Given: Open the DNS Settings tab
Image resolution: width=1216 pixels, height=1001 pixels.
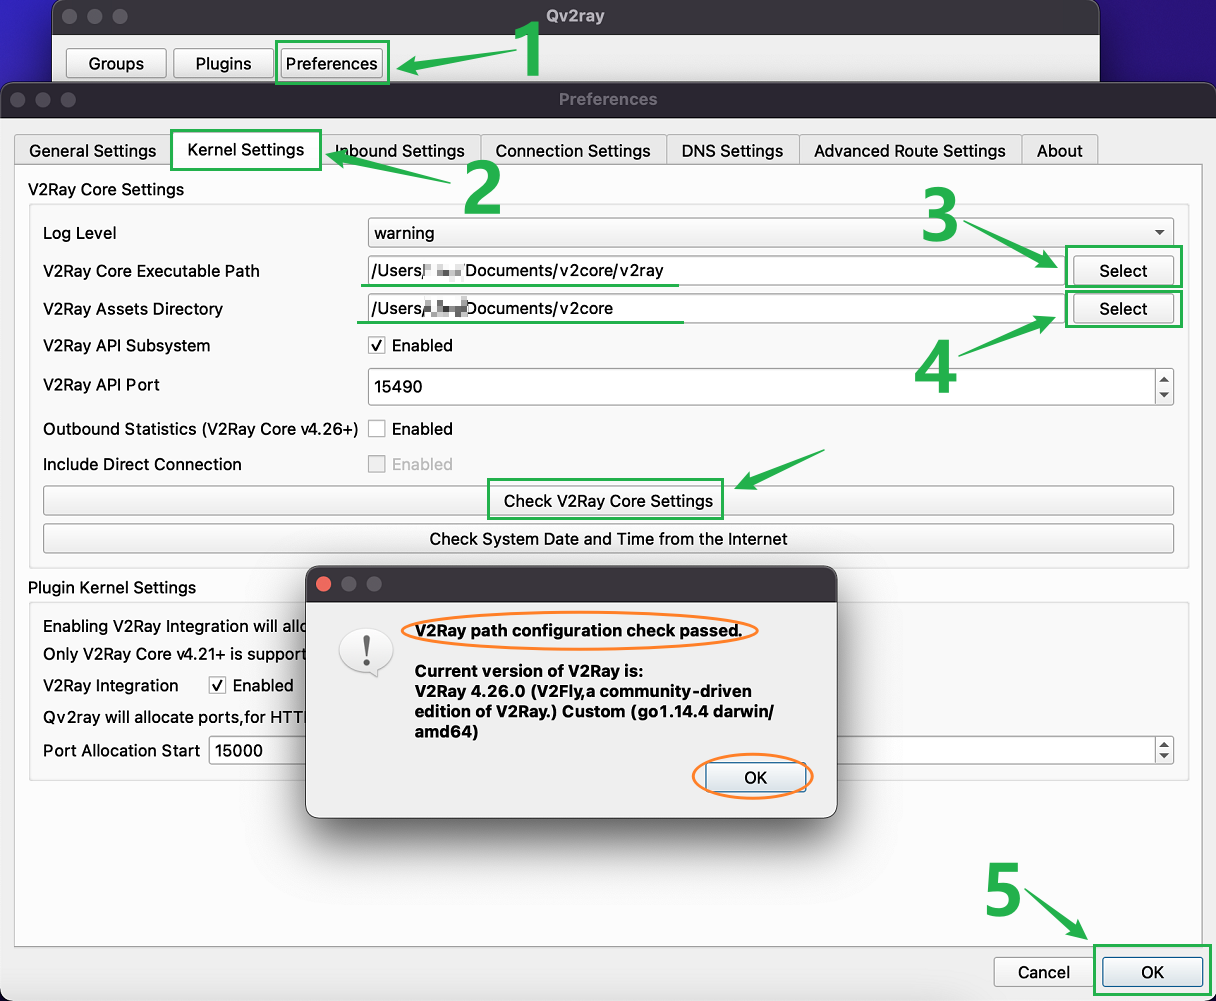Looking at the screenshot, I should tap(732, 151).
